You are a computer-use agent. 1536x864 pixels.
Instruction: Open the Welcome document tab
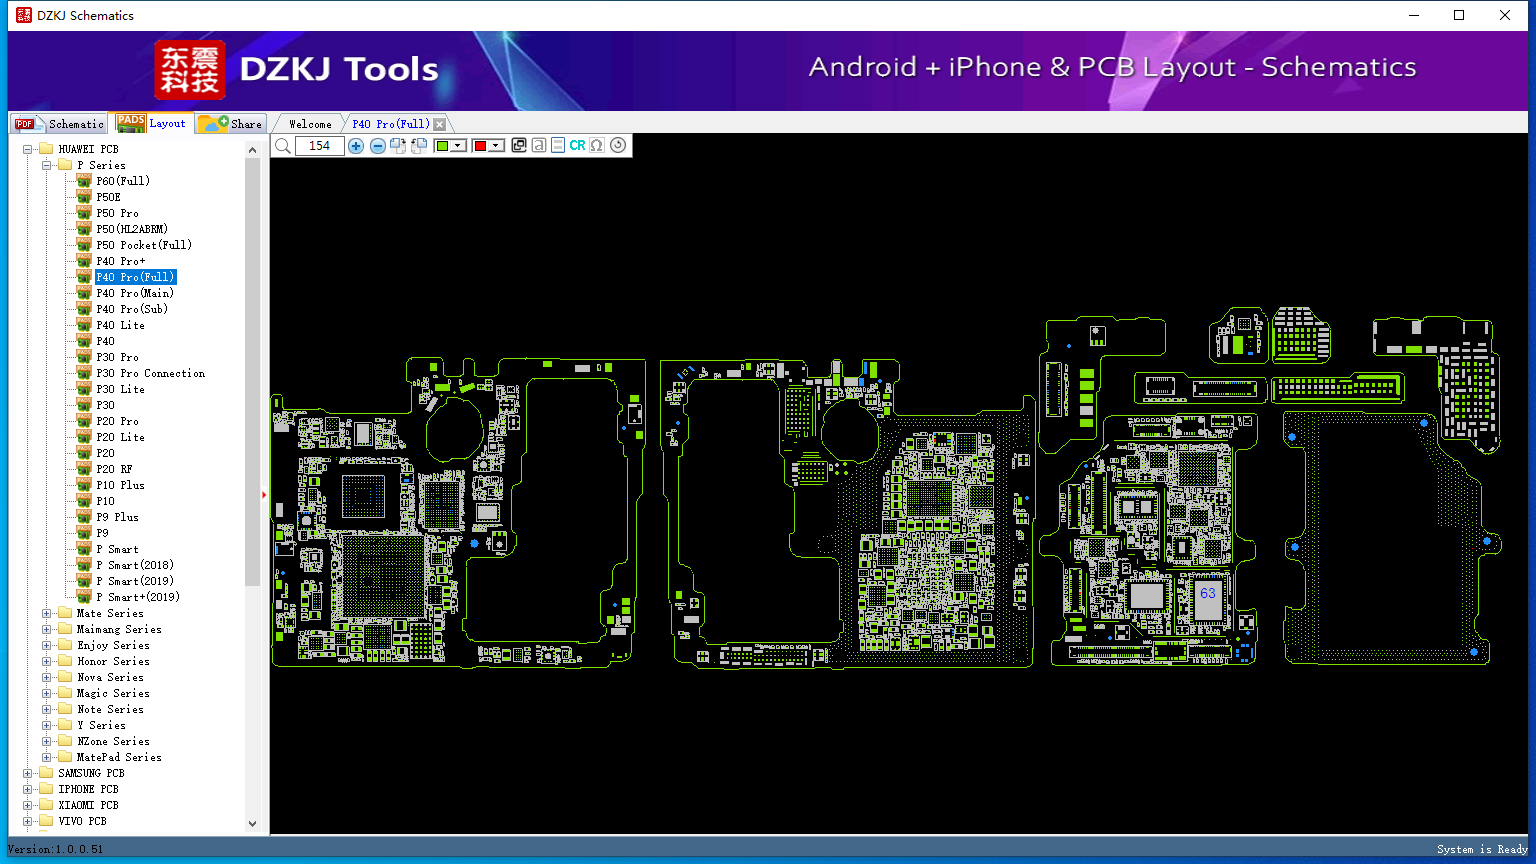pyautogui.click(x=310, y=124)
